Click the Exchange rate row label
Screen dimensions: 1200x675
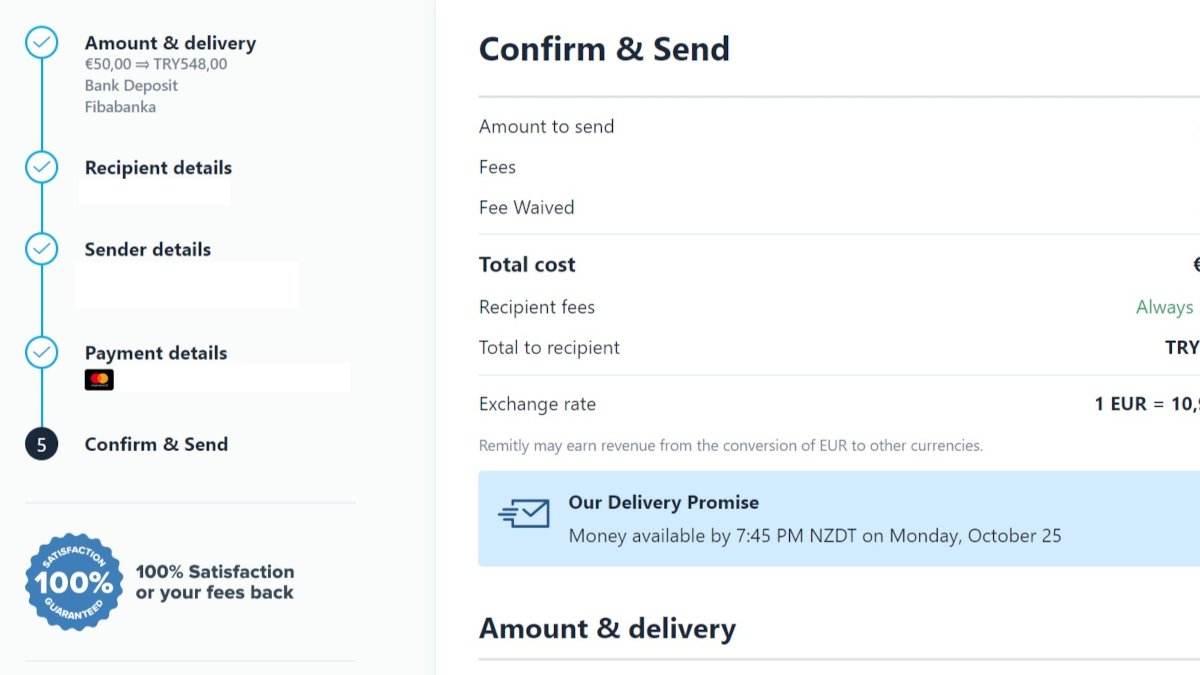(537, 405)
